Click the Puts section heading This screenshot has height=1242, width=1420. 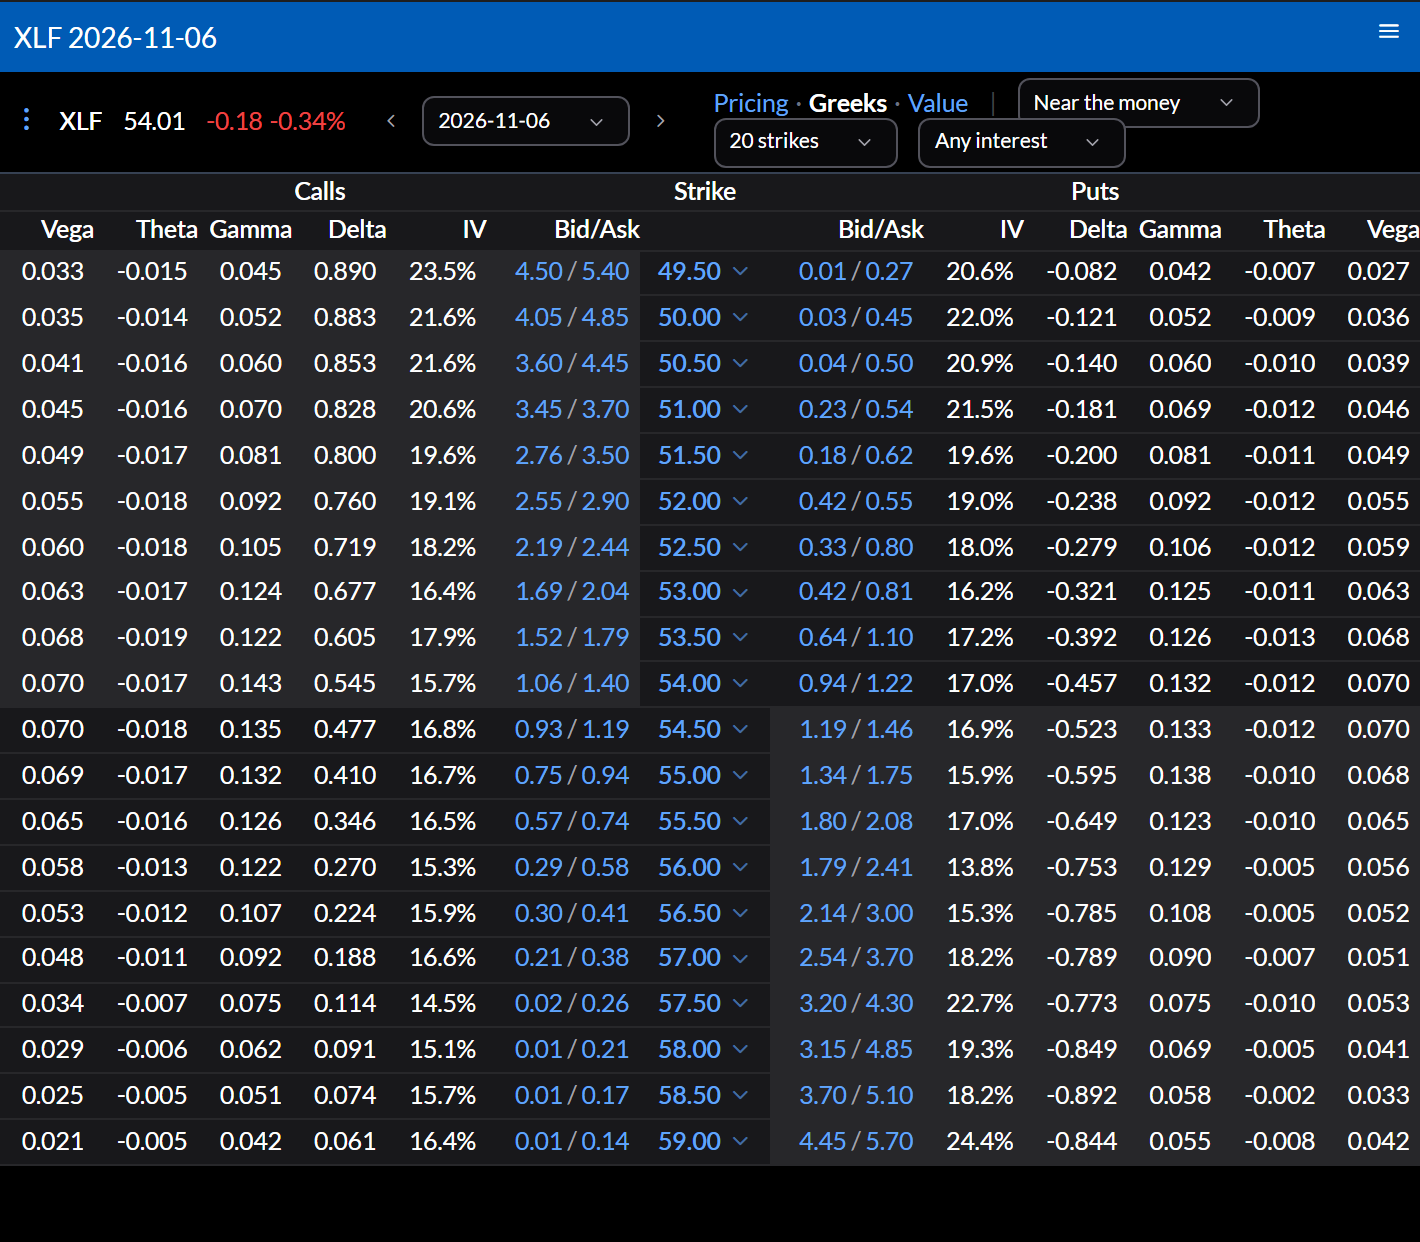pos(1095,191)
